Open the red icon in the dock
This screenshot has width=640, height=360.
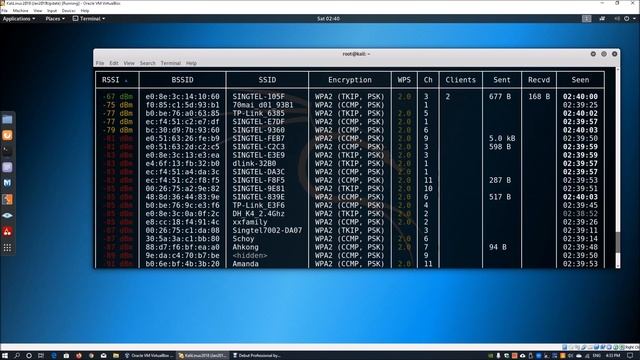click(x=7, y=231)
